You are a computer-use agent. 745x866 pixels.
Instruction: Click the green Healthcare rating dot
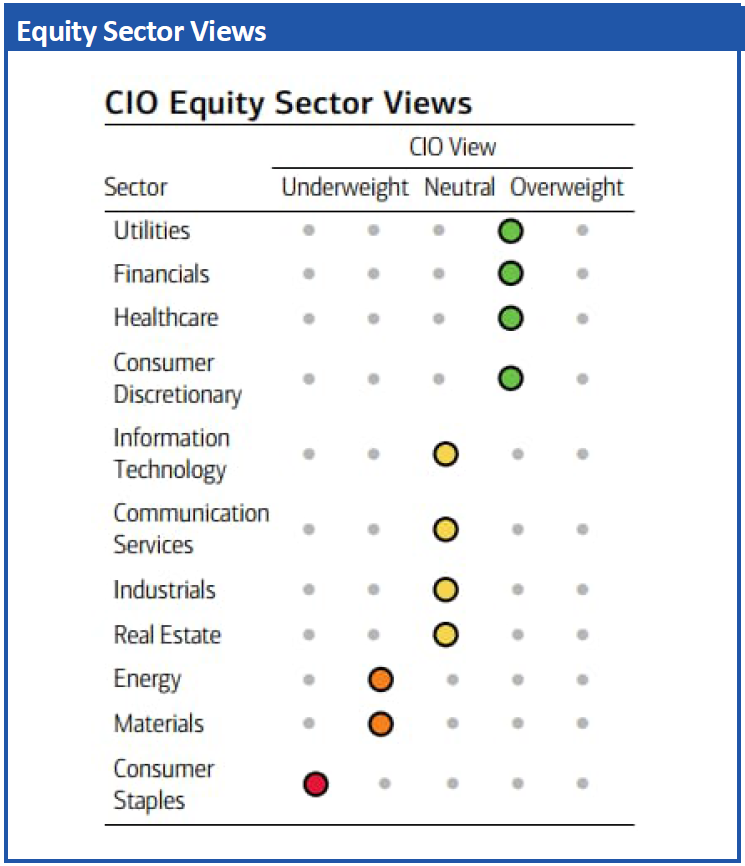pyautogui.click(x=510, y=318)
